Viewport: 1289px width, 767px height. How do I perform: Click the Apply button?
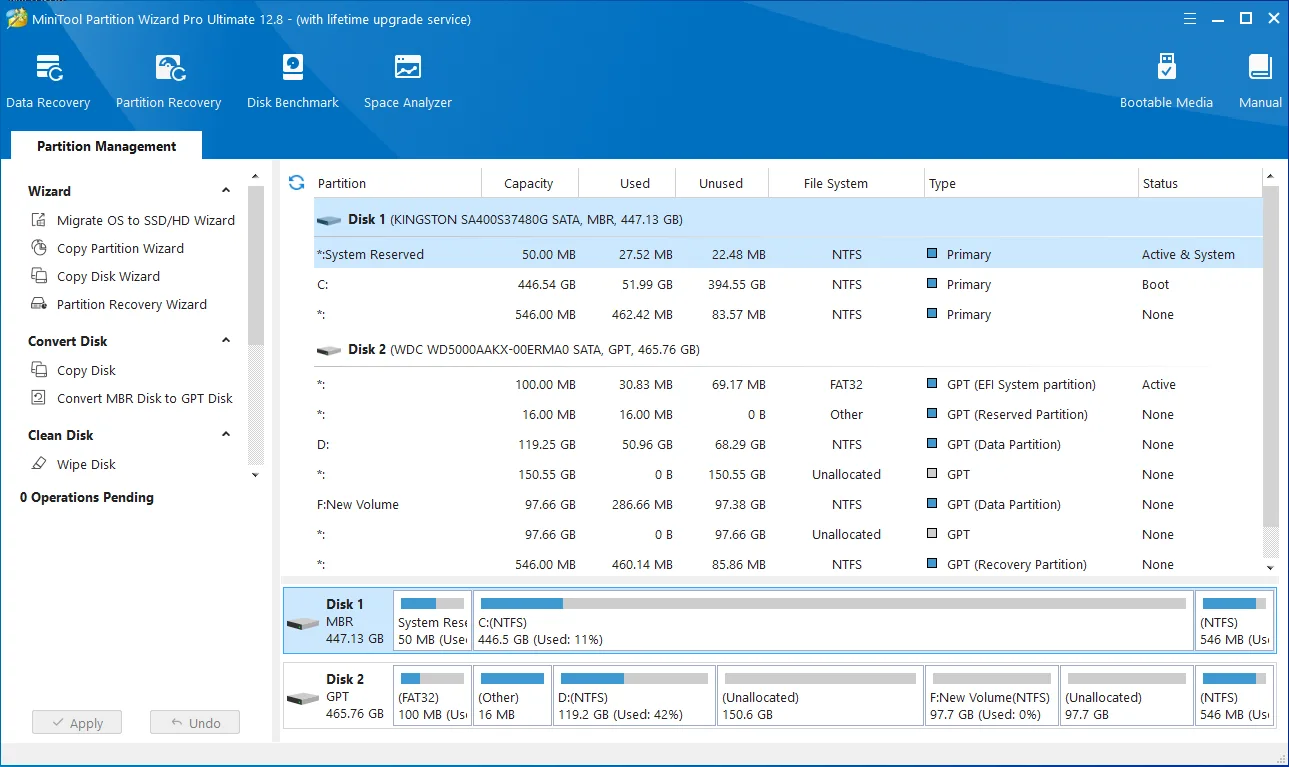77,722
